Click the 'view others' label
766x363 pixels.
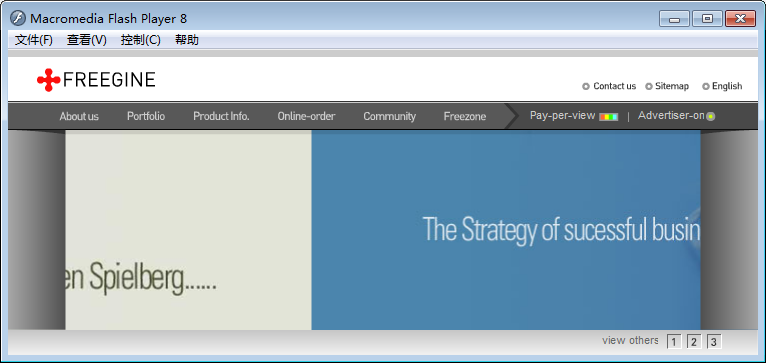tap(630, 341)
